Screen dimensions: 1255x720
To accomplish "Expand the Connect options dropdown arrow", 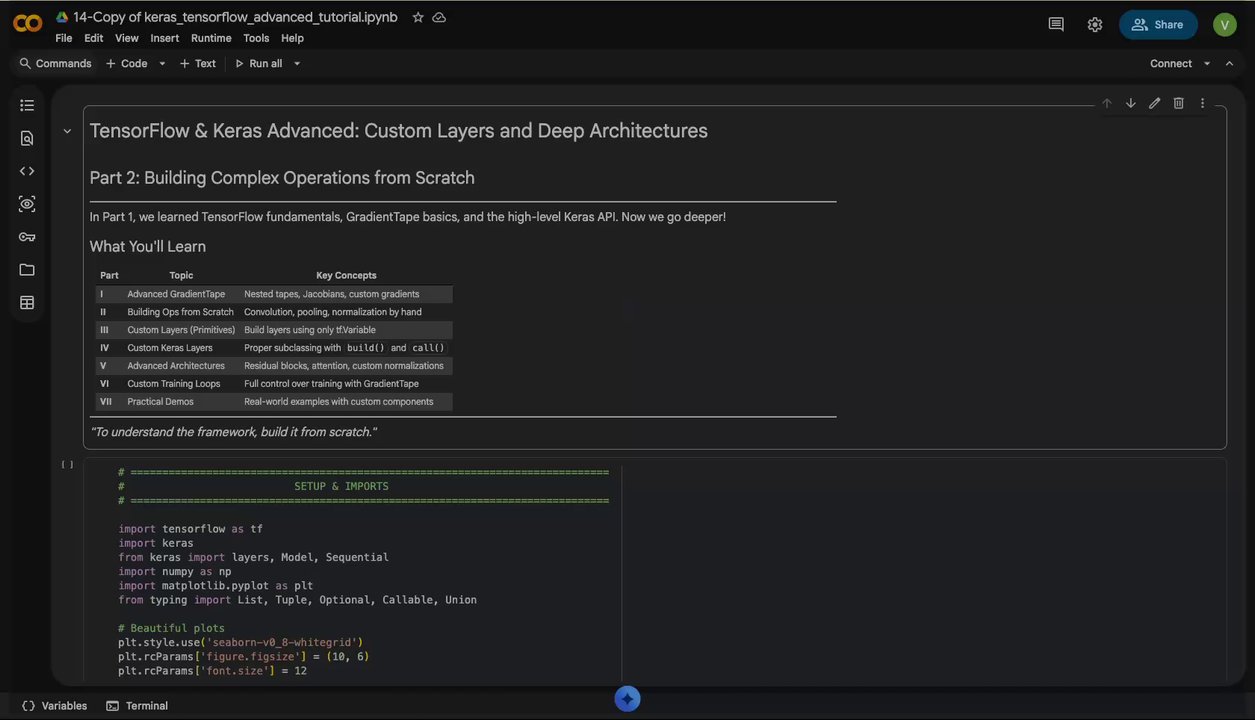I will tap(1207, 64).
